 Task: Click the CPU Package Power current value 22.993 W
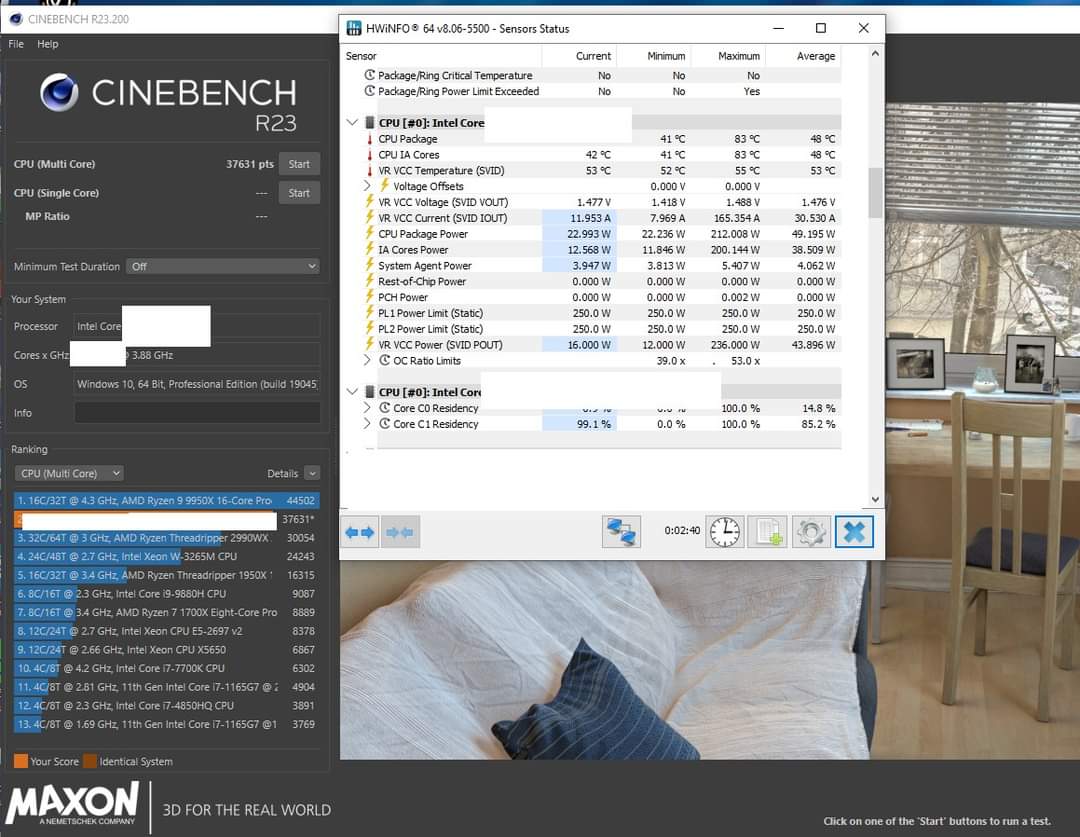point(589,234)
